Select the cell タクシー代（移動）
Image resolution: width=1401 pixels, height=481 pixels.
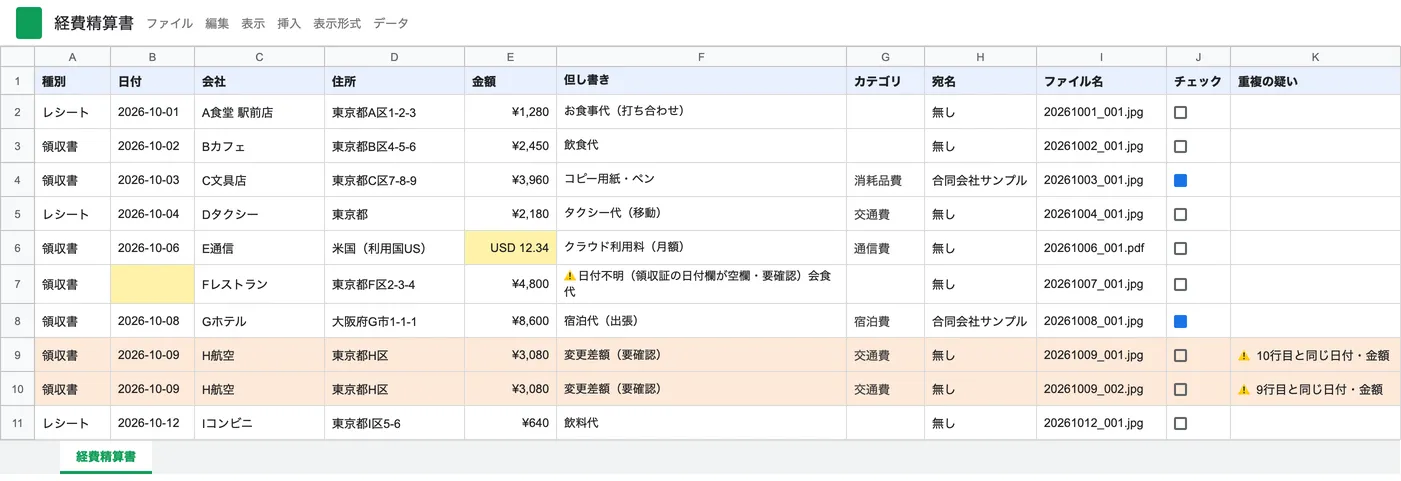701,214
